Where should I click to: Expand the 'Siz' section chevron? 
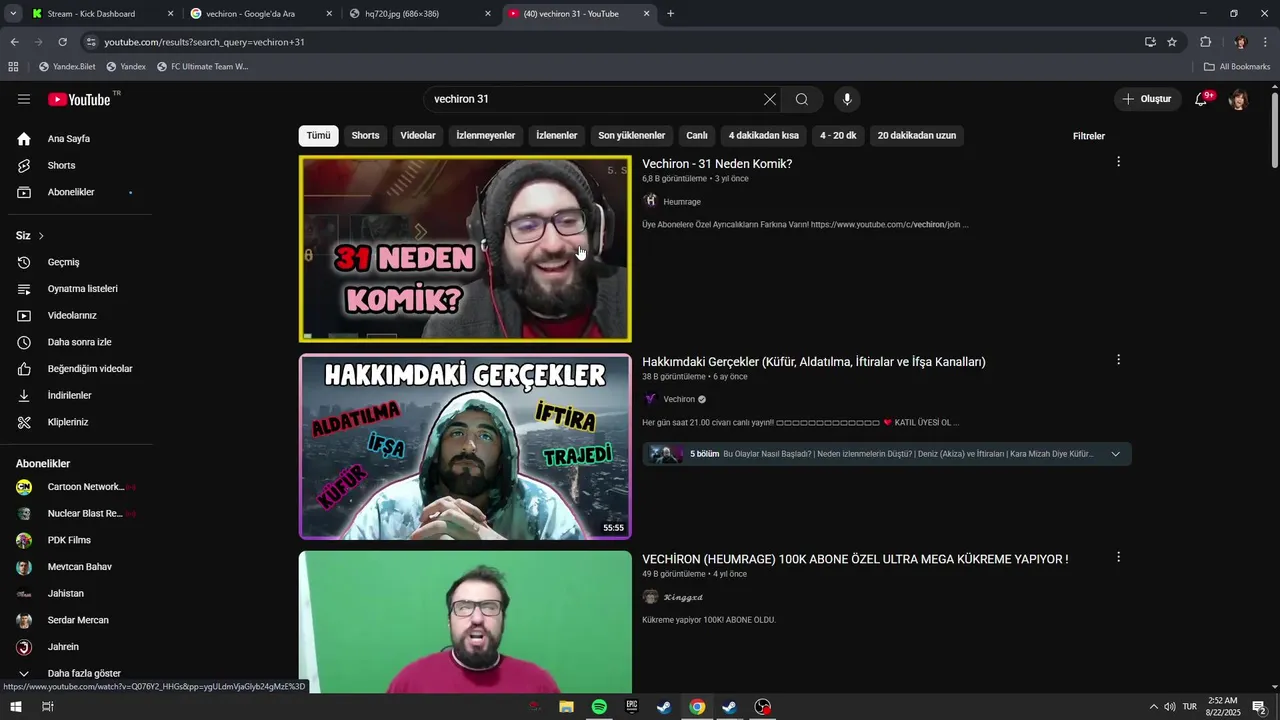[x=41, y=236]
